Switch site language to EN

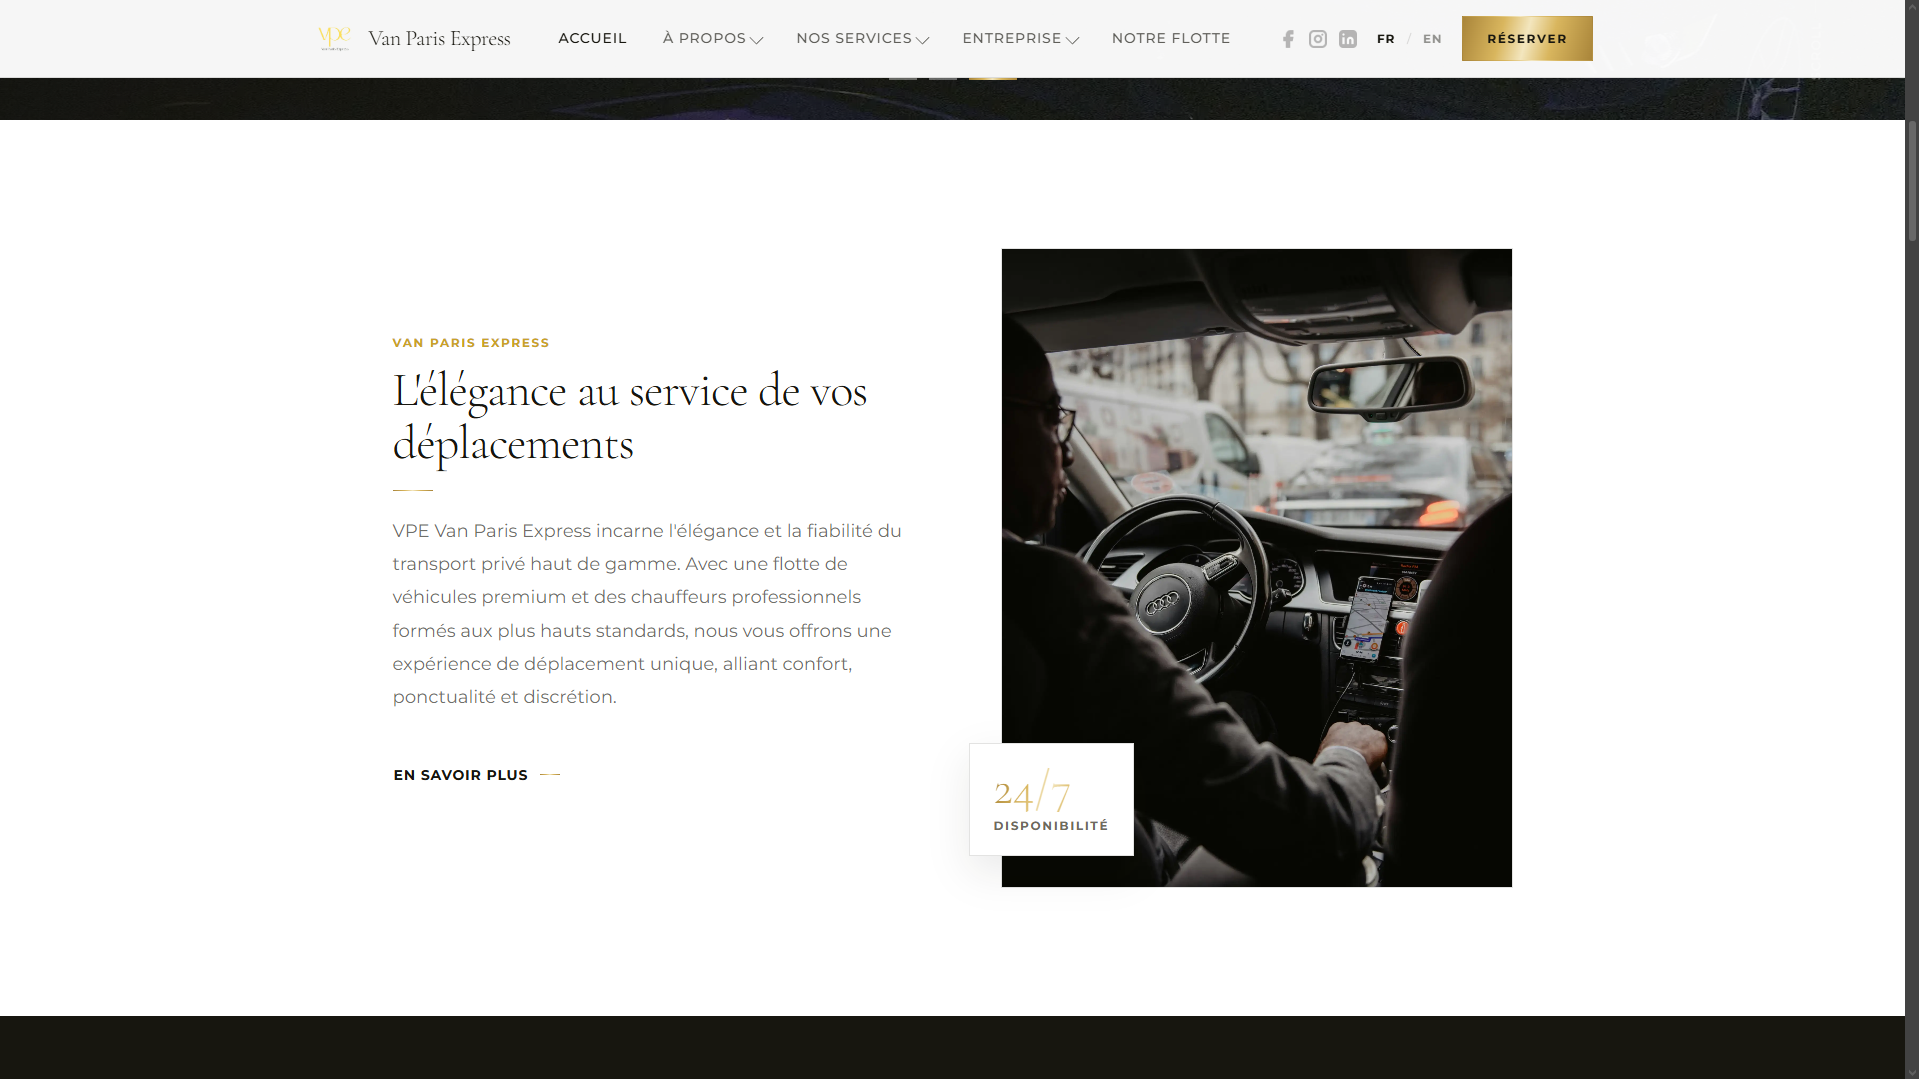click(x=1432, y=39)
